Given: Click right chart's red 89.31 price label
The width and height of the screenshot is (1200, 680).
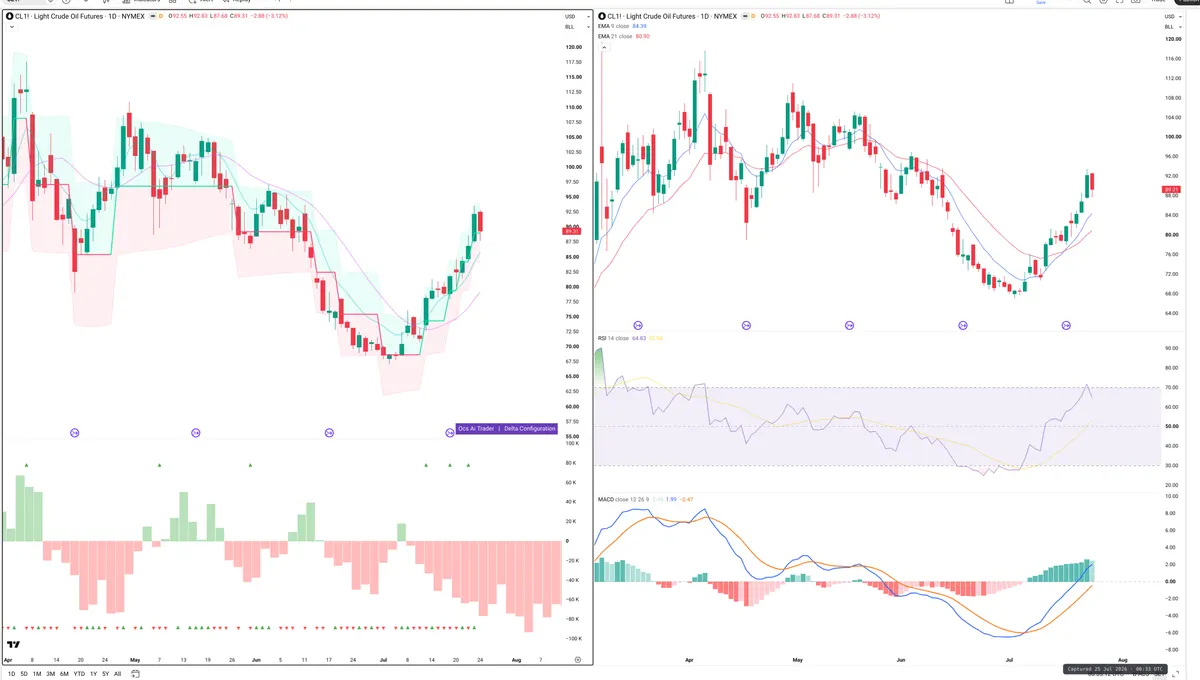Looking at the screenshot, I should (1171, 190).
